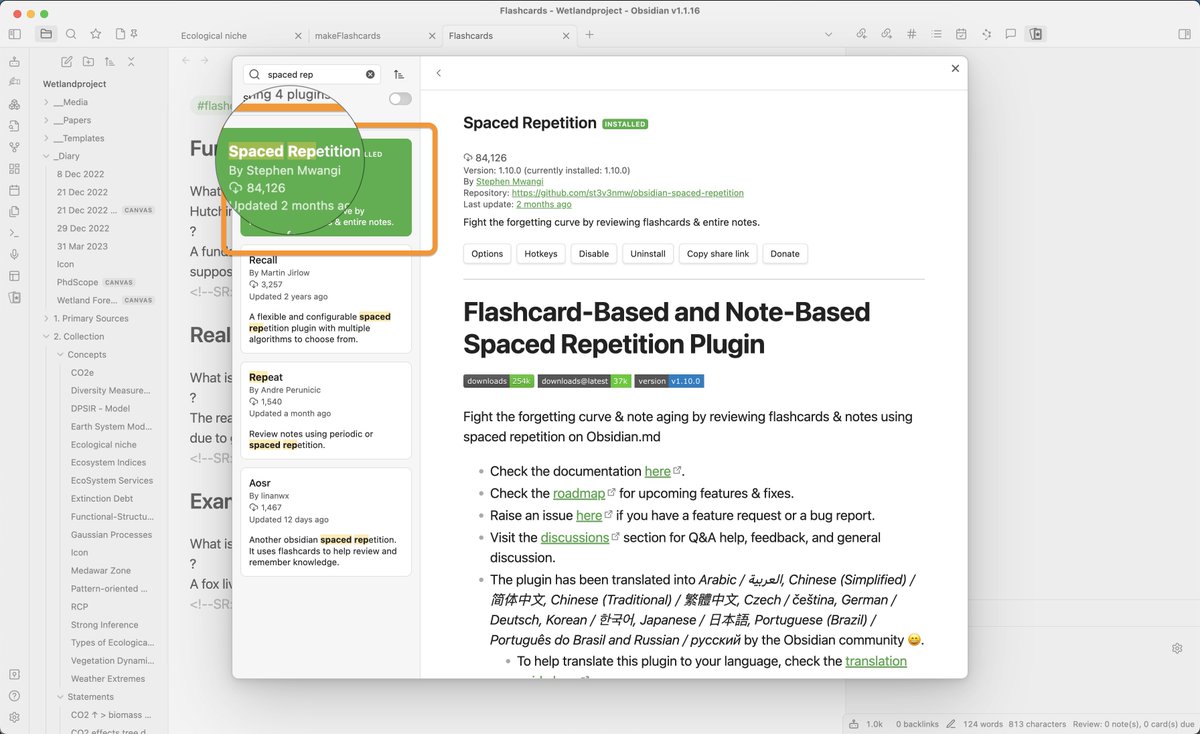Open the 31 Mar 2023 diary note
The height and width of the screenshot is (734, 1200).
81,246
